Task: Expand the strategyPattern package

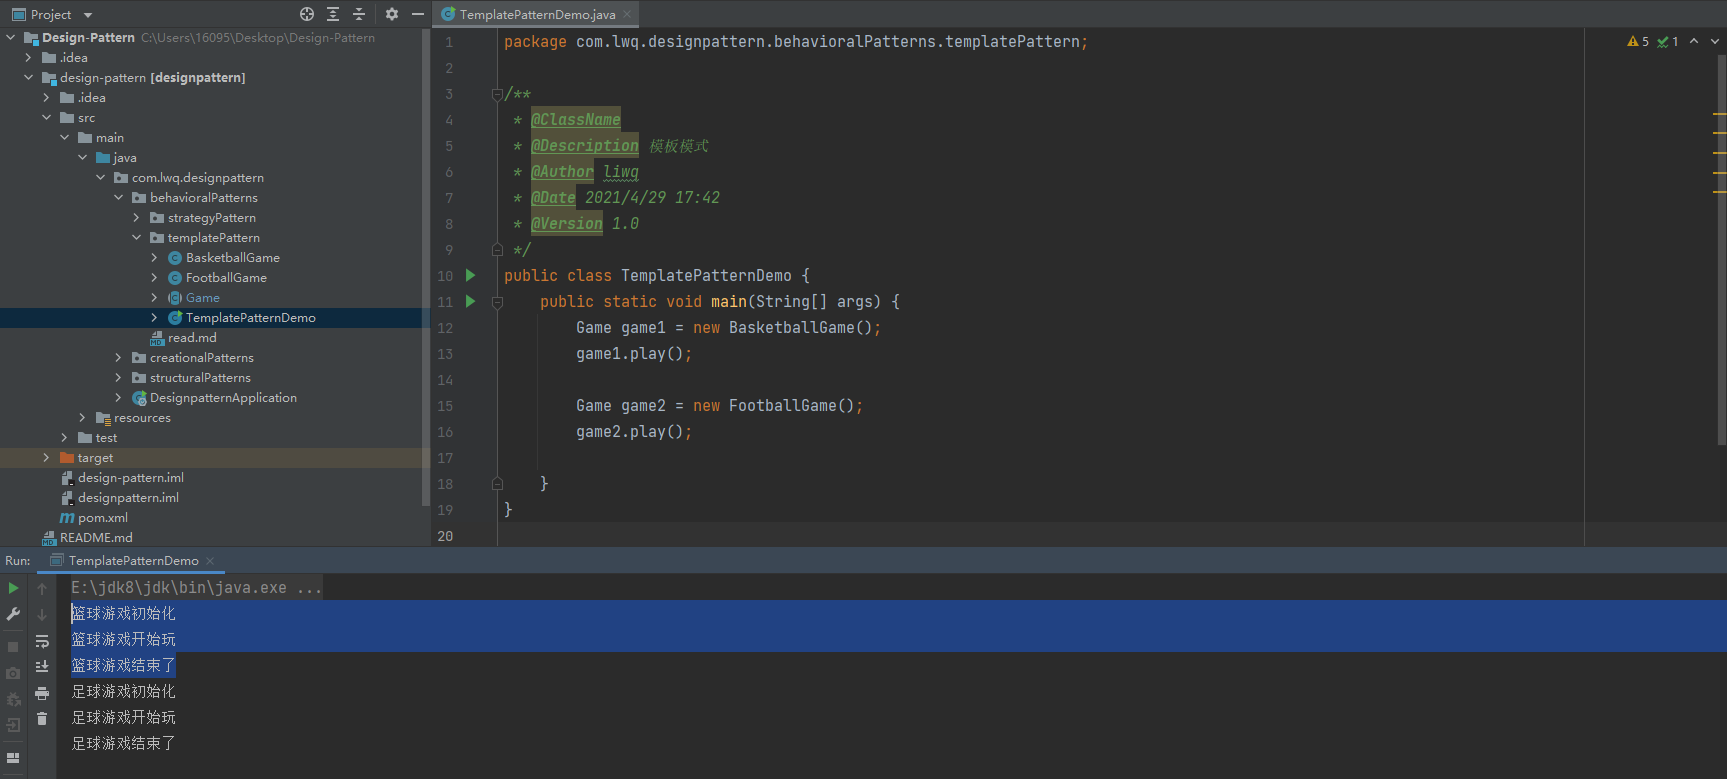Action: point(137,217)
